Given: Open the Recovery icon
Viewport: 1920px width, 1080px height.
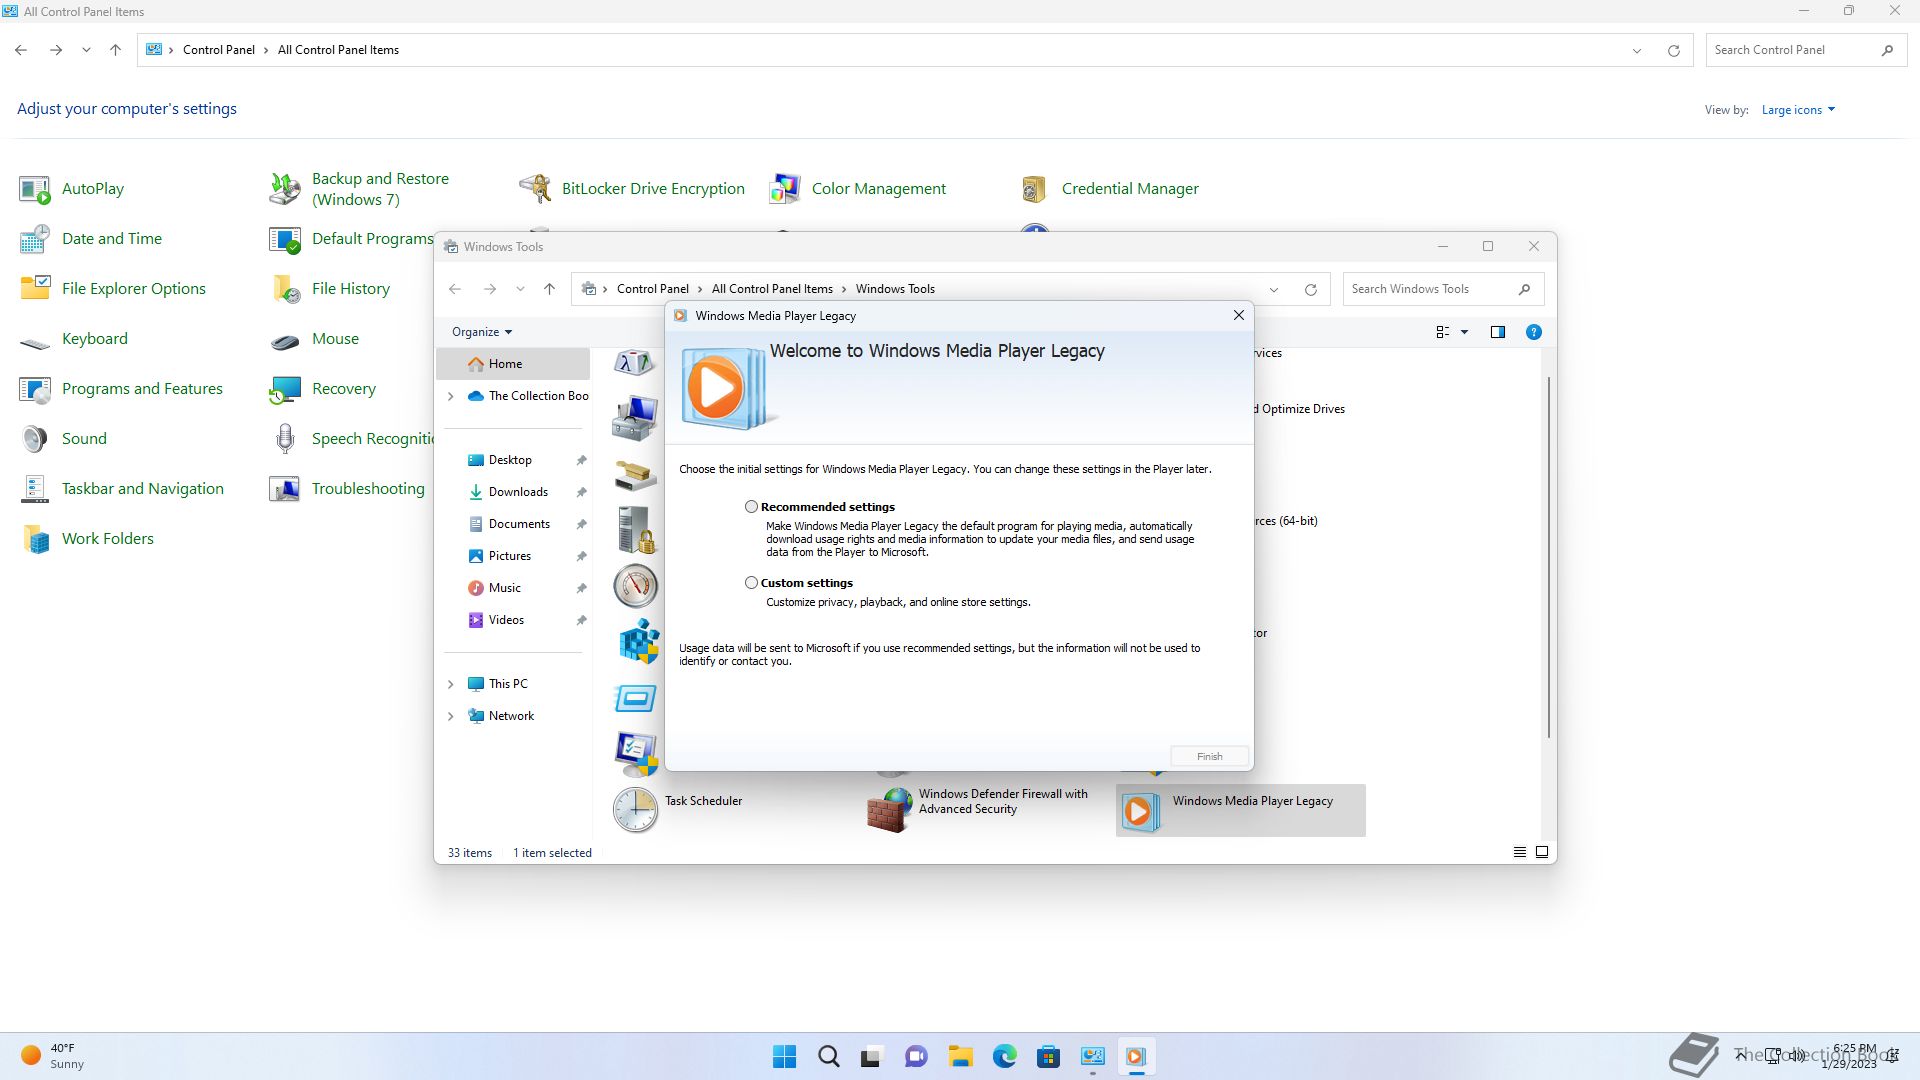Looking at the screenshot, I should click(285, 389).
